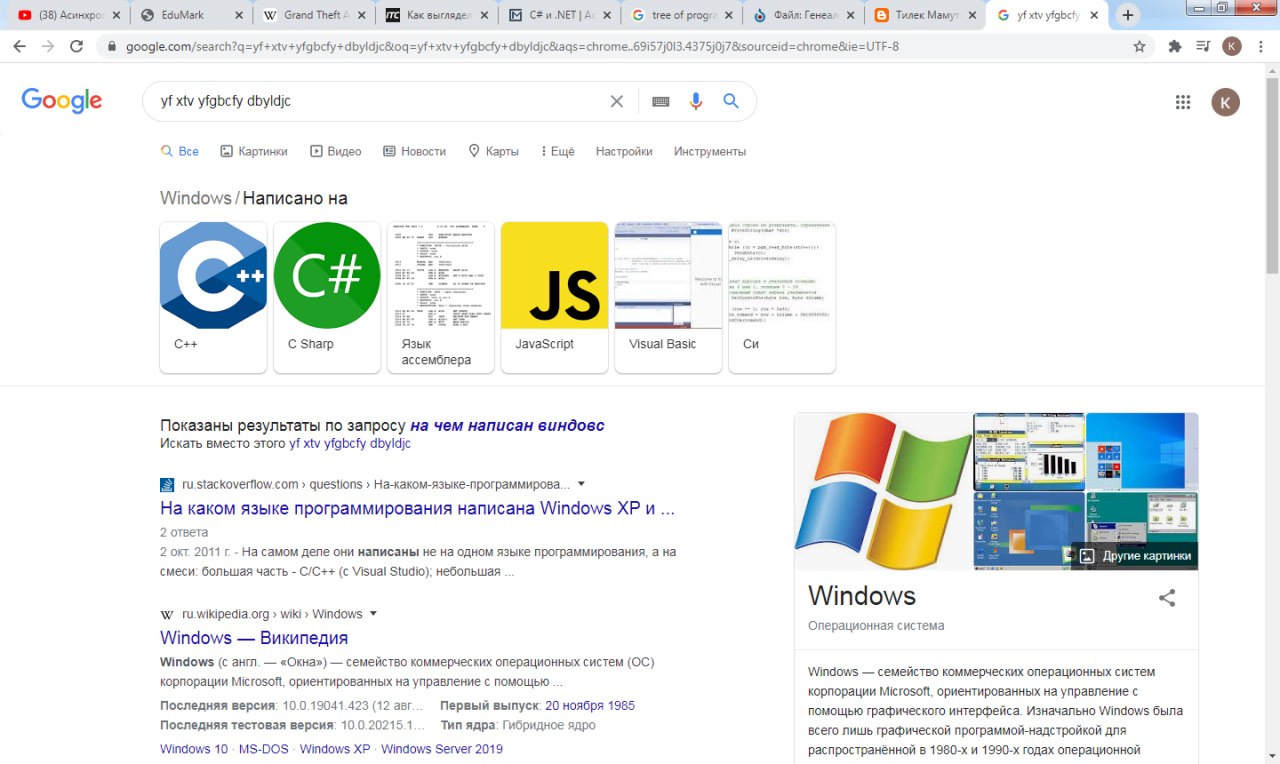The height and width of the screenshot is (764, 1280).
Task: Open Windows — Википедия result
Action: coord(254,638)
